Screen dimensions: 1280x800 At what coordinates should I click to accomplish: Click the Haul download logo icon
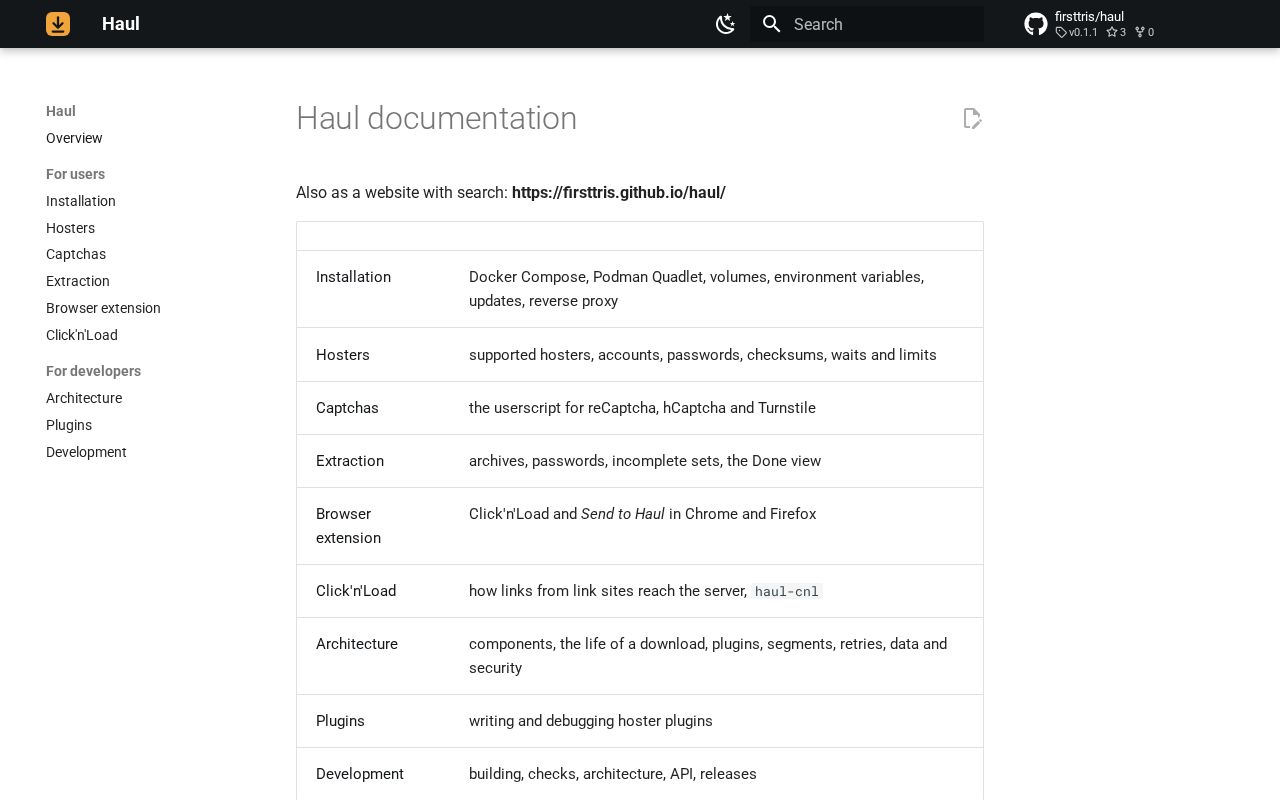coord(58,24)
